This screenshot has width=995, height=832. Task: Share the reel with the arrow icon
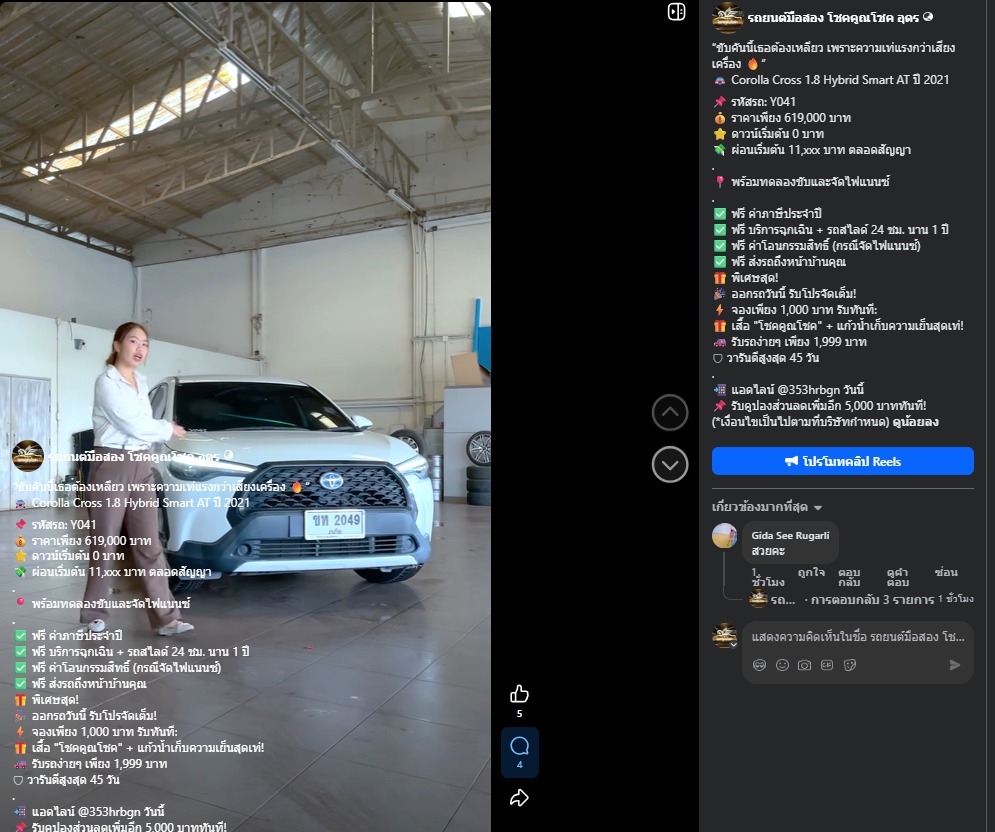(x=519, y=798)
